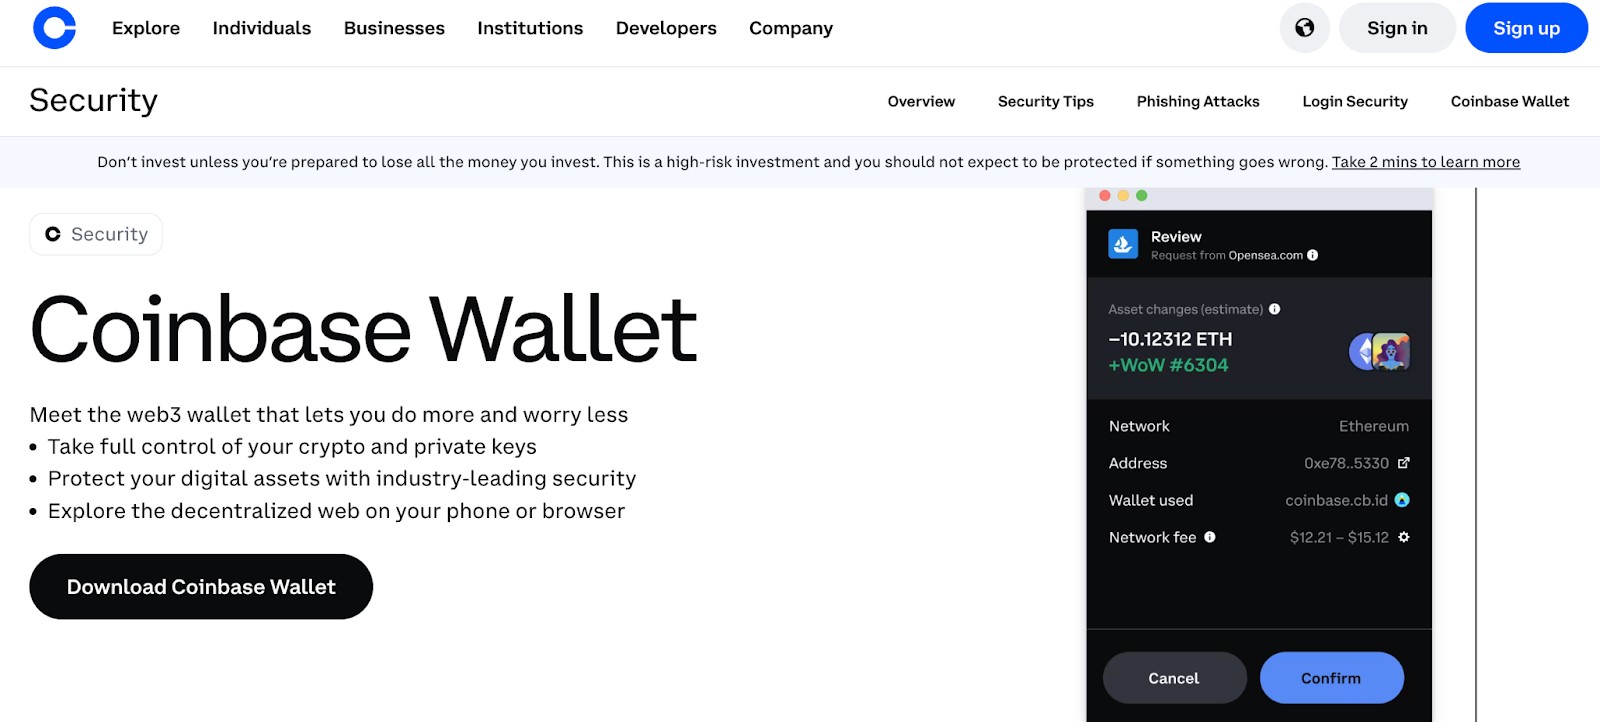Click the 'Network fee' label
Viewport: 1600px width, 722px height.
coord(1152,537)
